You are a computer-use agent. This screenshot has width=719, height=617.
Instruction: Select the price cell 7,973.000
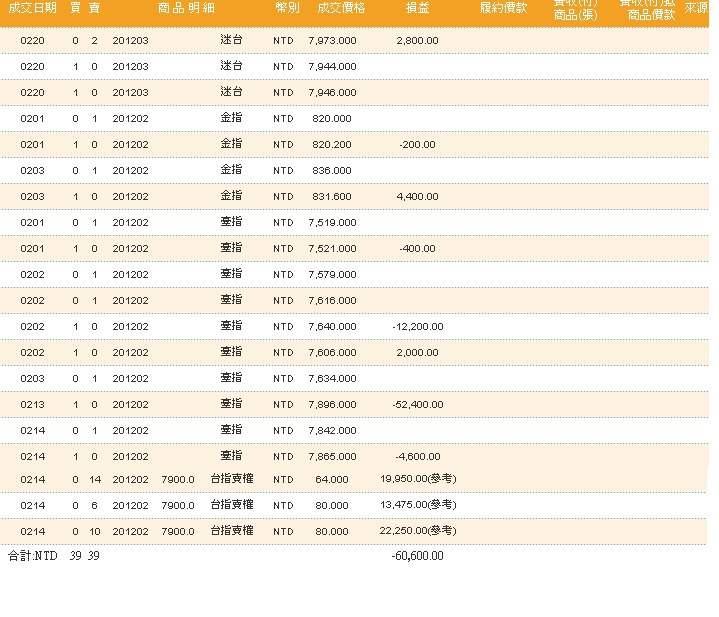pos(332,40)
